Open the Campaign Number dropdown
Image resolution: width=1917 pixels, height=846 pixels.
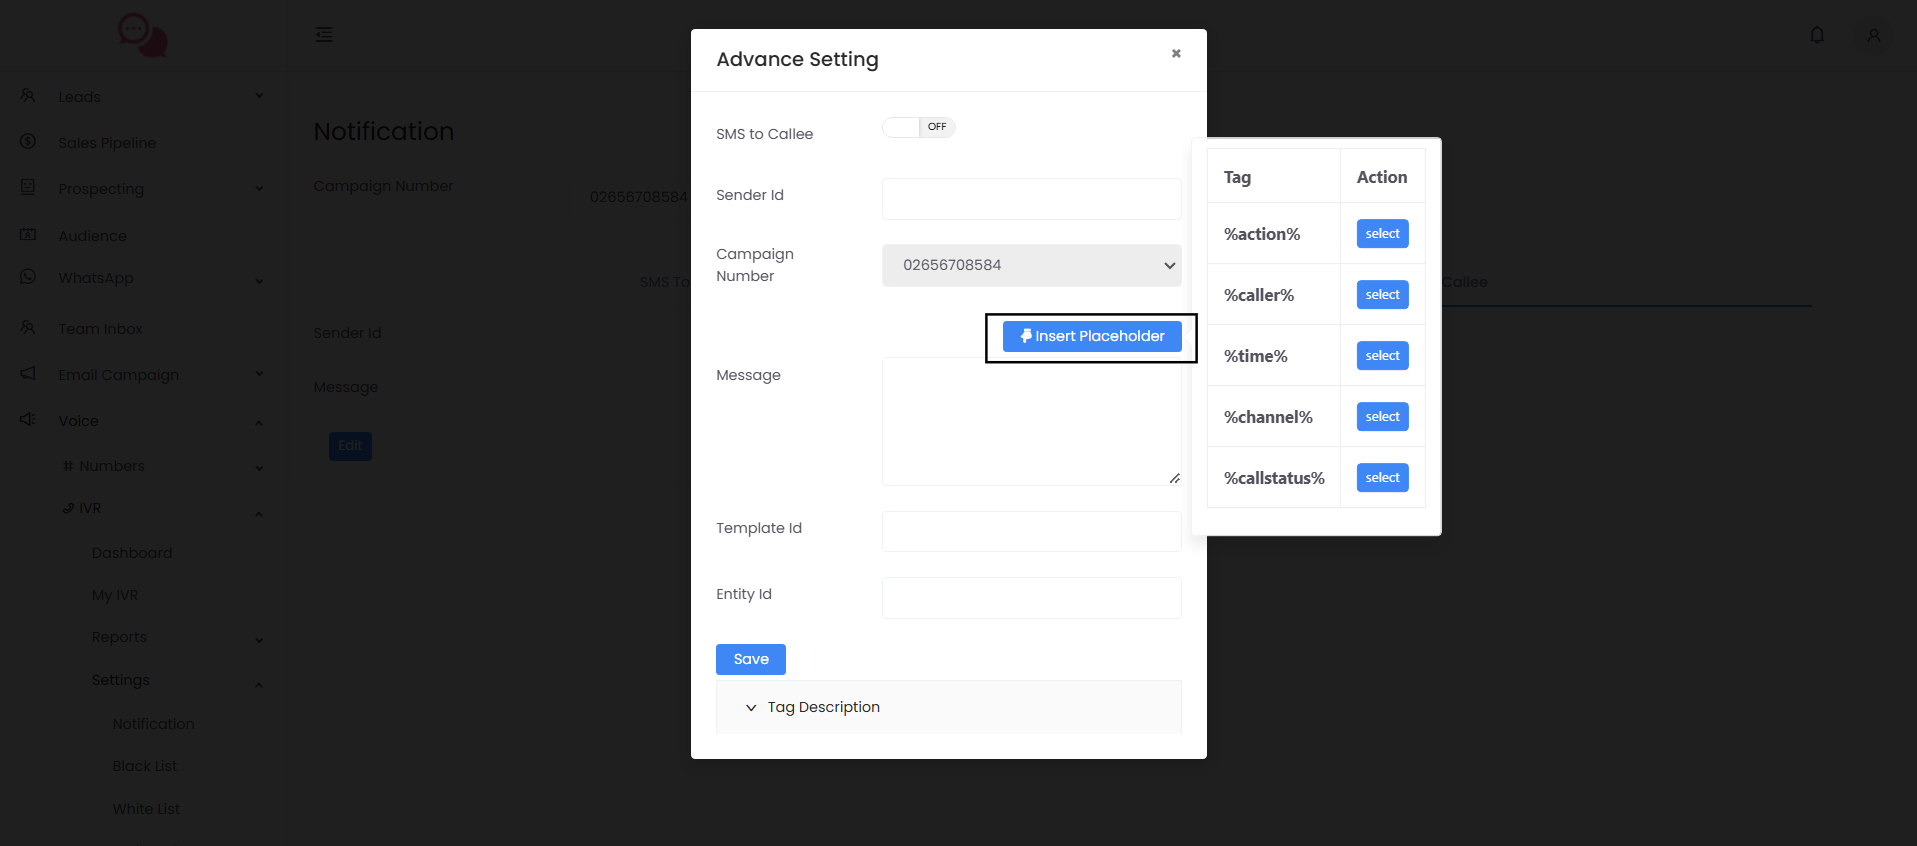(1031, 265)
